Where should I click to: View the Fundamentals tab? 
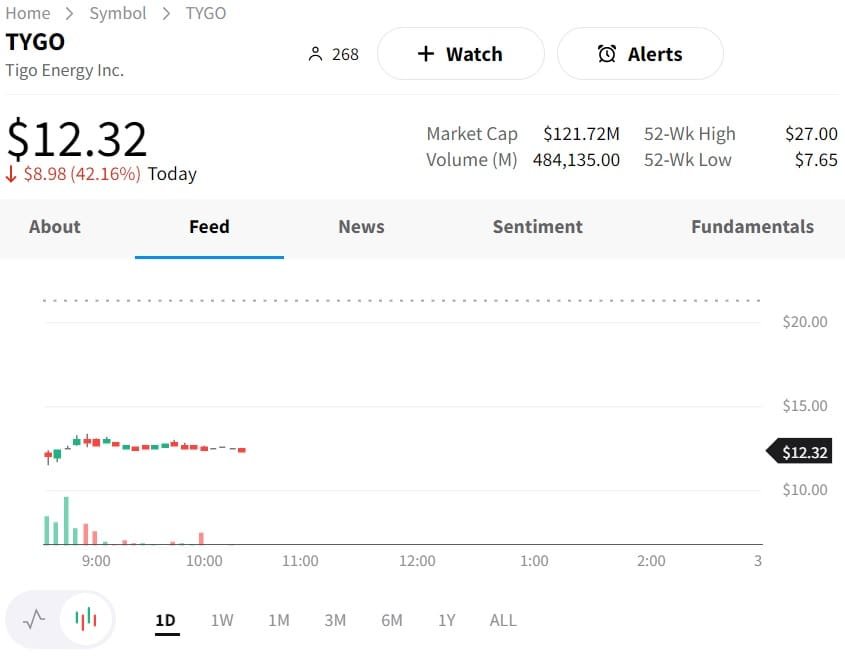(752, 227)
